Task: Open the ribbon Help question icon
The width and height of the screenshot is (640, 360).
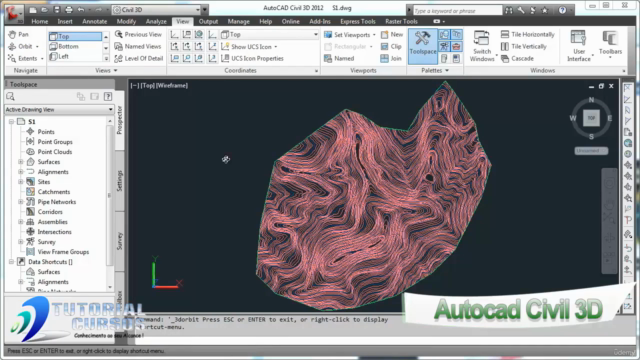Action: 562,10
